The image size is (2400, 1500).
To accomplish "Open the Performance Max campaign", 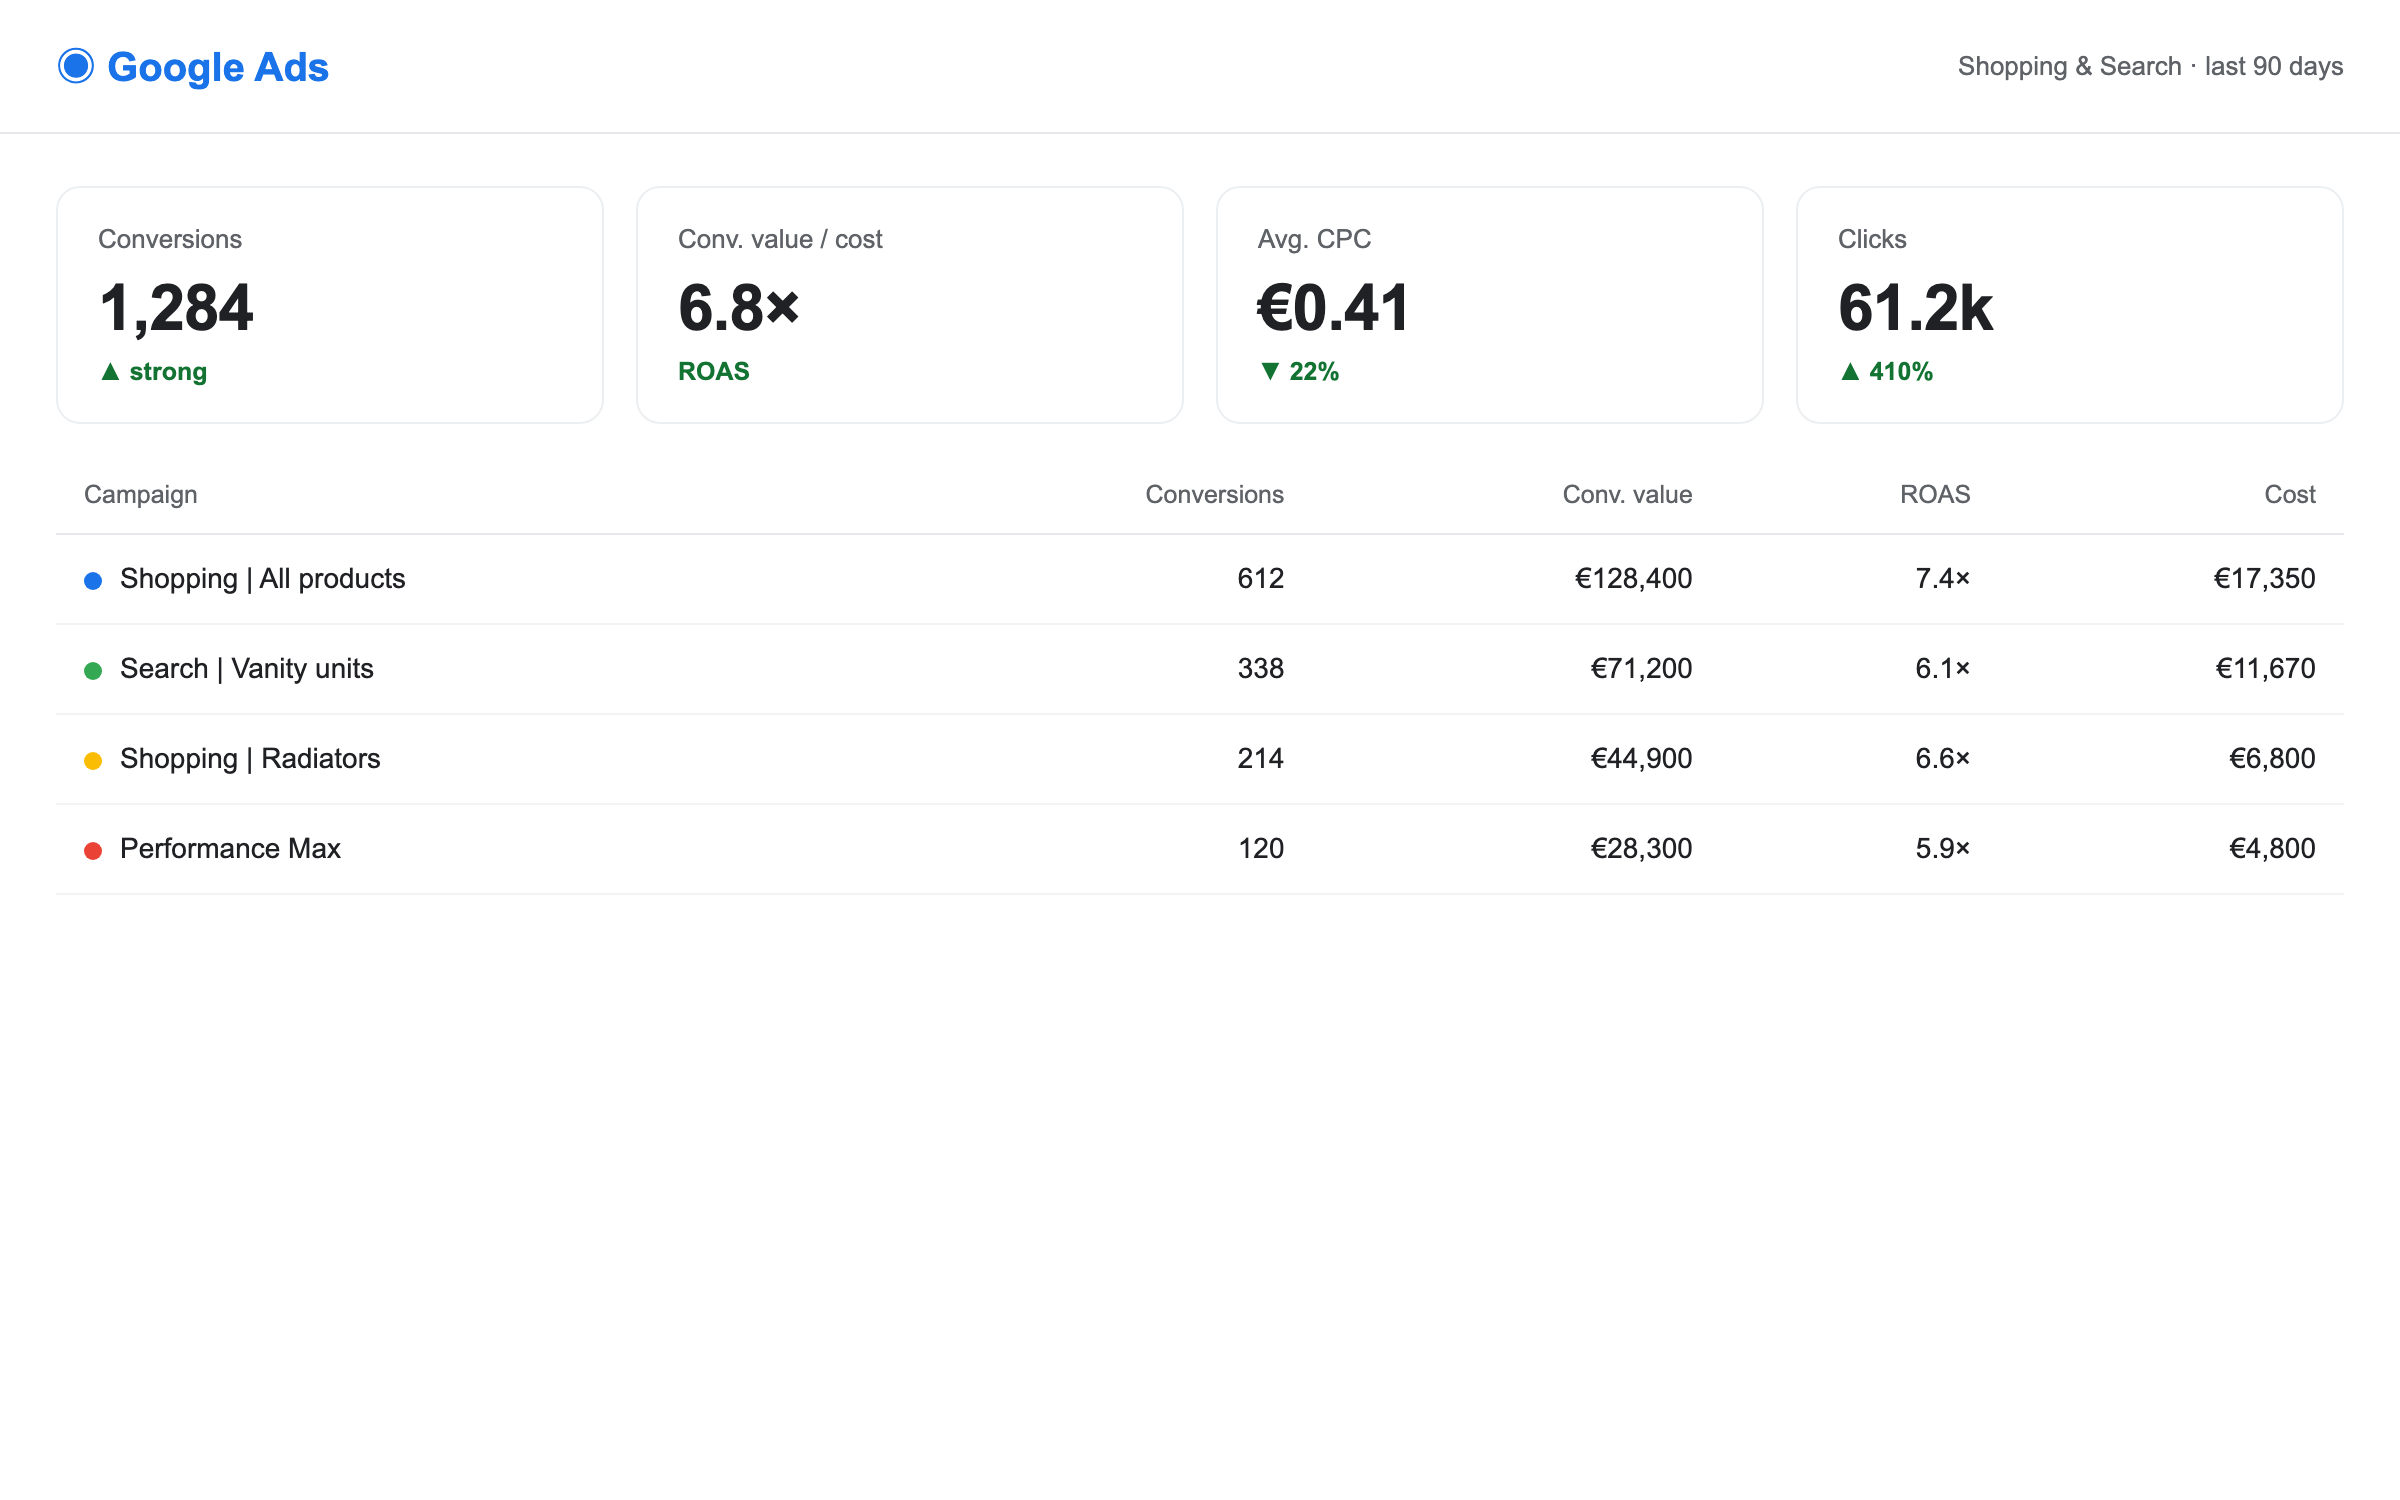I will coord(230,848).
